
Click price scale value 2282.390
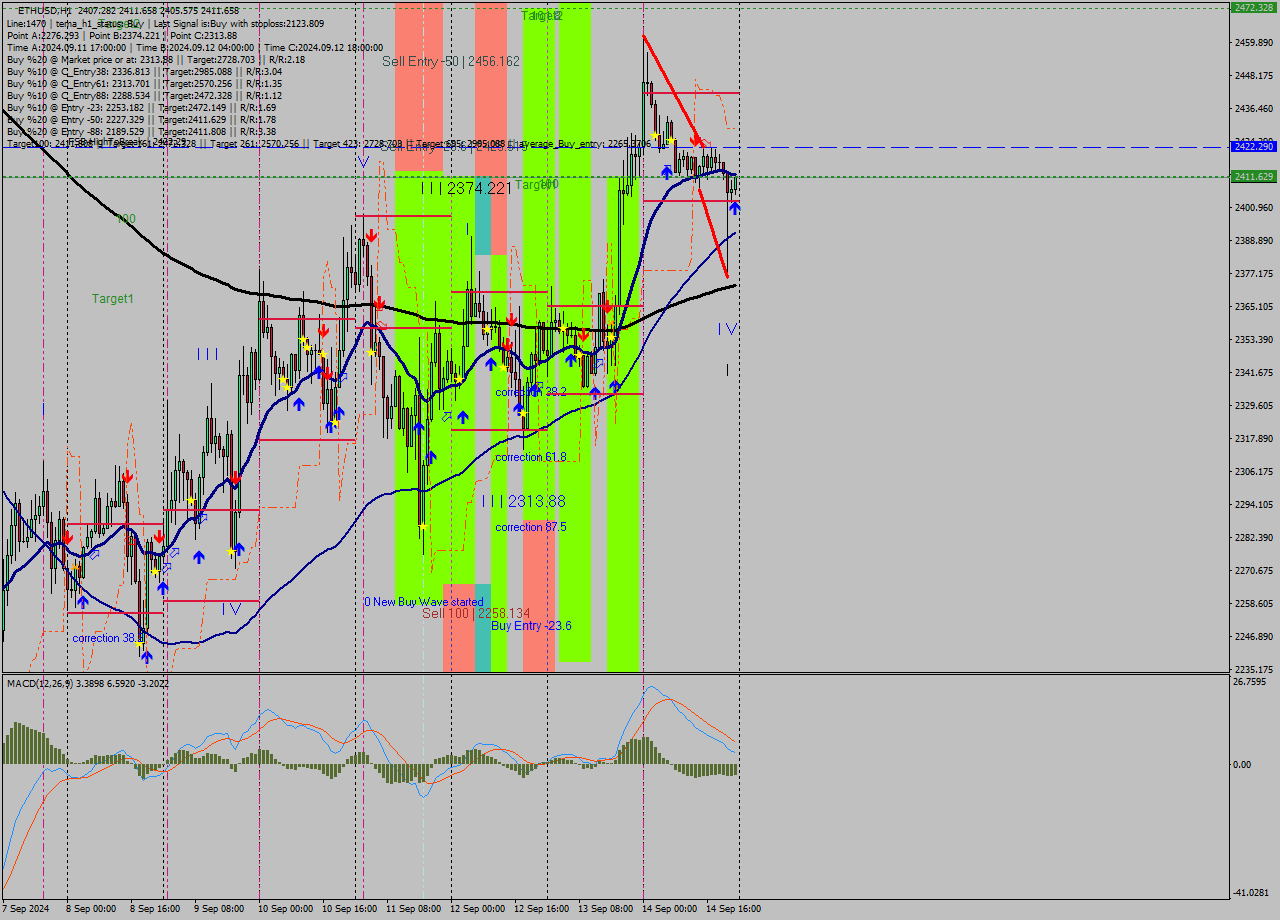(1253, 538)
